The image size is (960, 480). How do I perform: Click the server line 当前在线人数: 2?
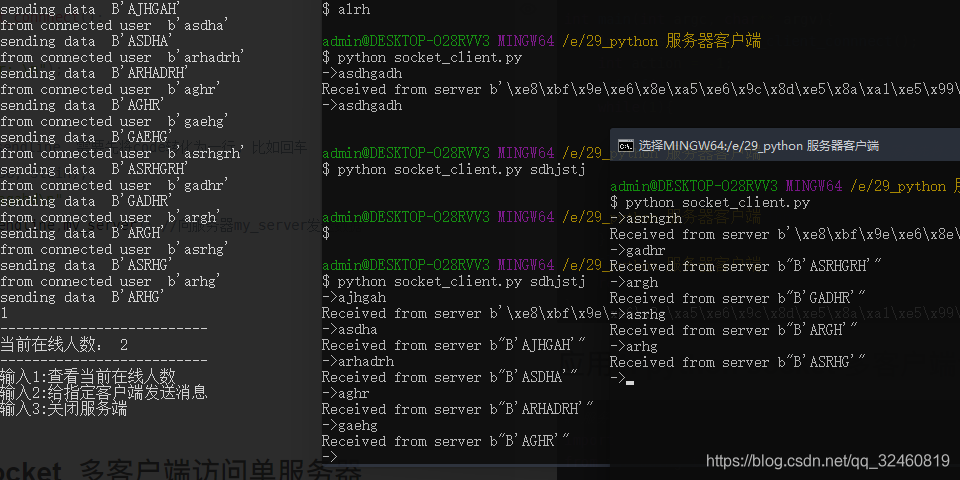(x=64, y=345)
